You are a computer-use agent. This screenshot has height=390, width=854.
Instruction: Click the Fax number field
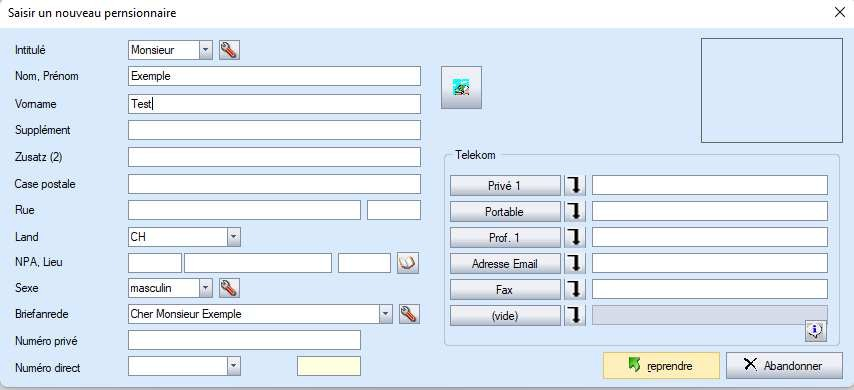(710, 289)
